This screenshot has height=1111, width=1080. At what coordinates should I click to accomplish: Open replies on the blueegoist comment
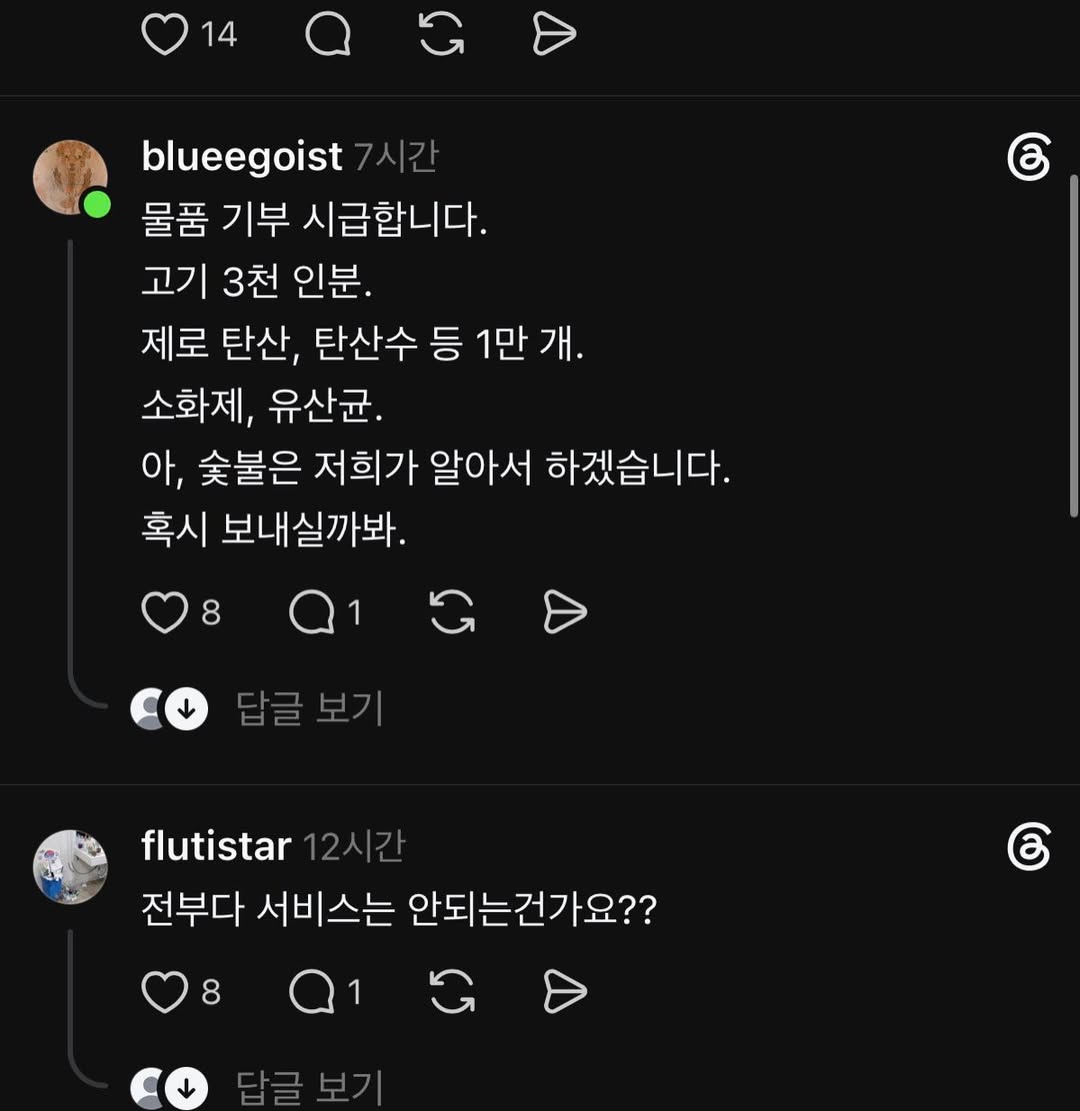point(312,612)
